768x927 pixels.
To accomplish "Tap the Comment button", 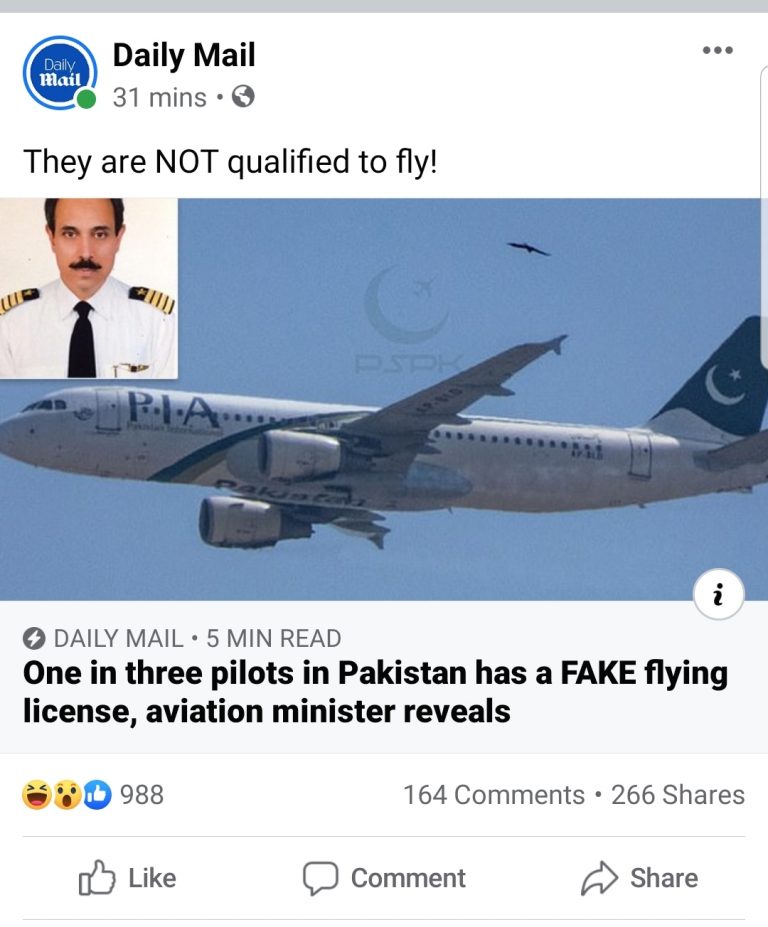I will (384, 878).
